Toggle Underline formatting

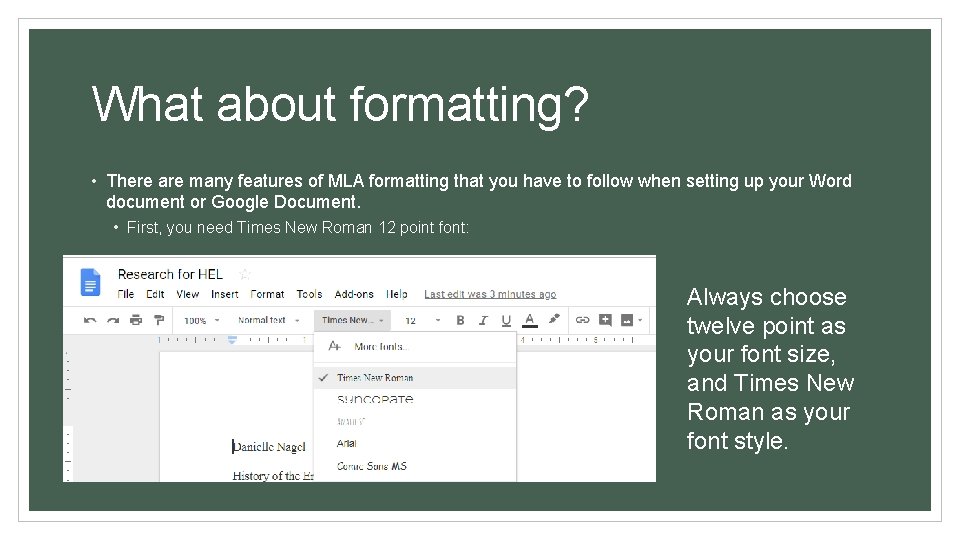pos(506,320)
